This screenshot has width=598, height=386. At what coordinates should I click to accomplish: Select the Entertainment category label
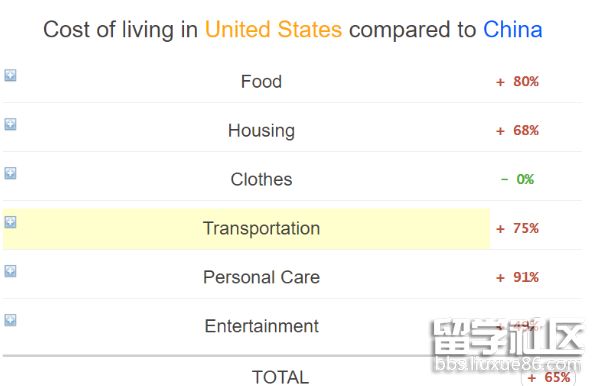tap(261, 326)
